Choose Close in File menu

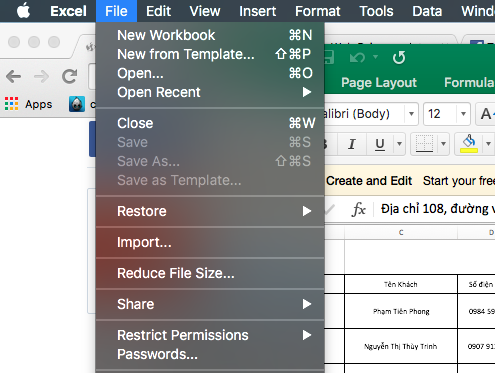[x=210, y=123]
